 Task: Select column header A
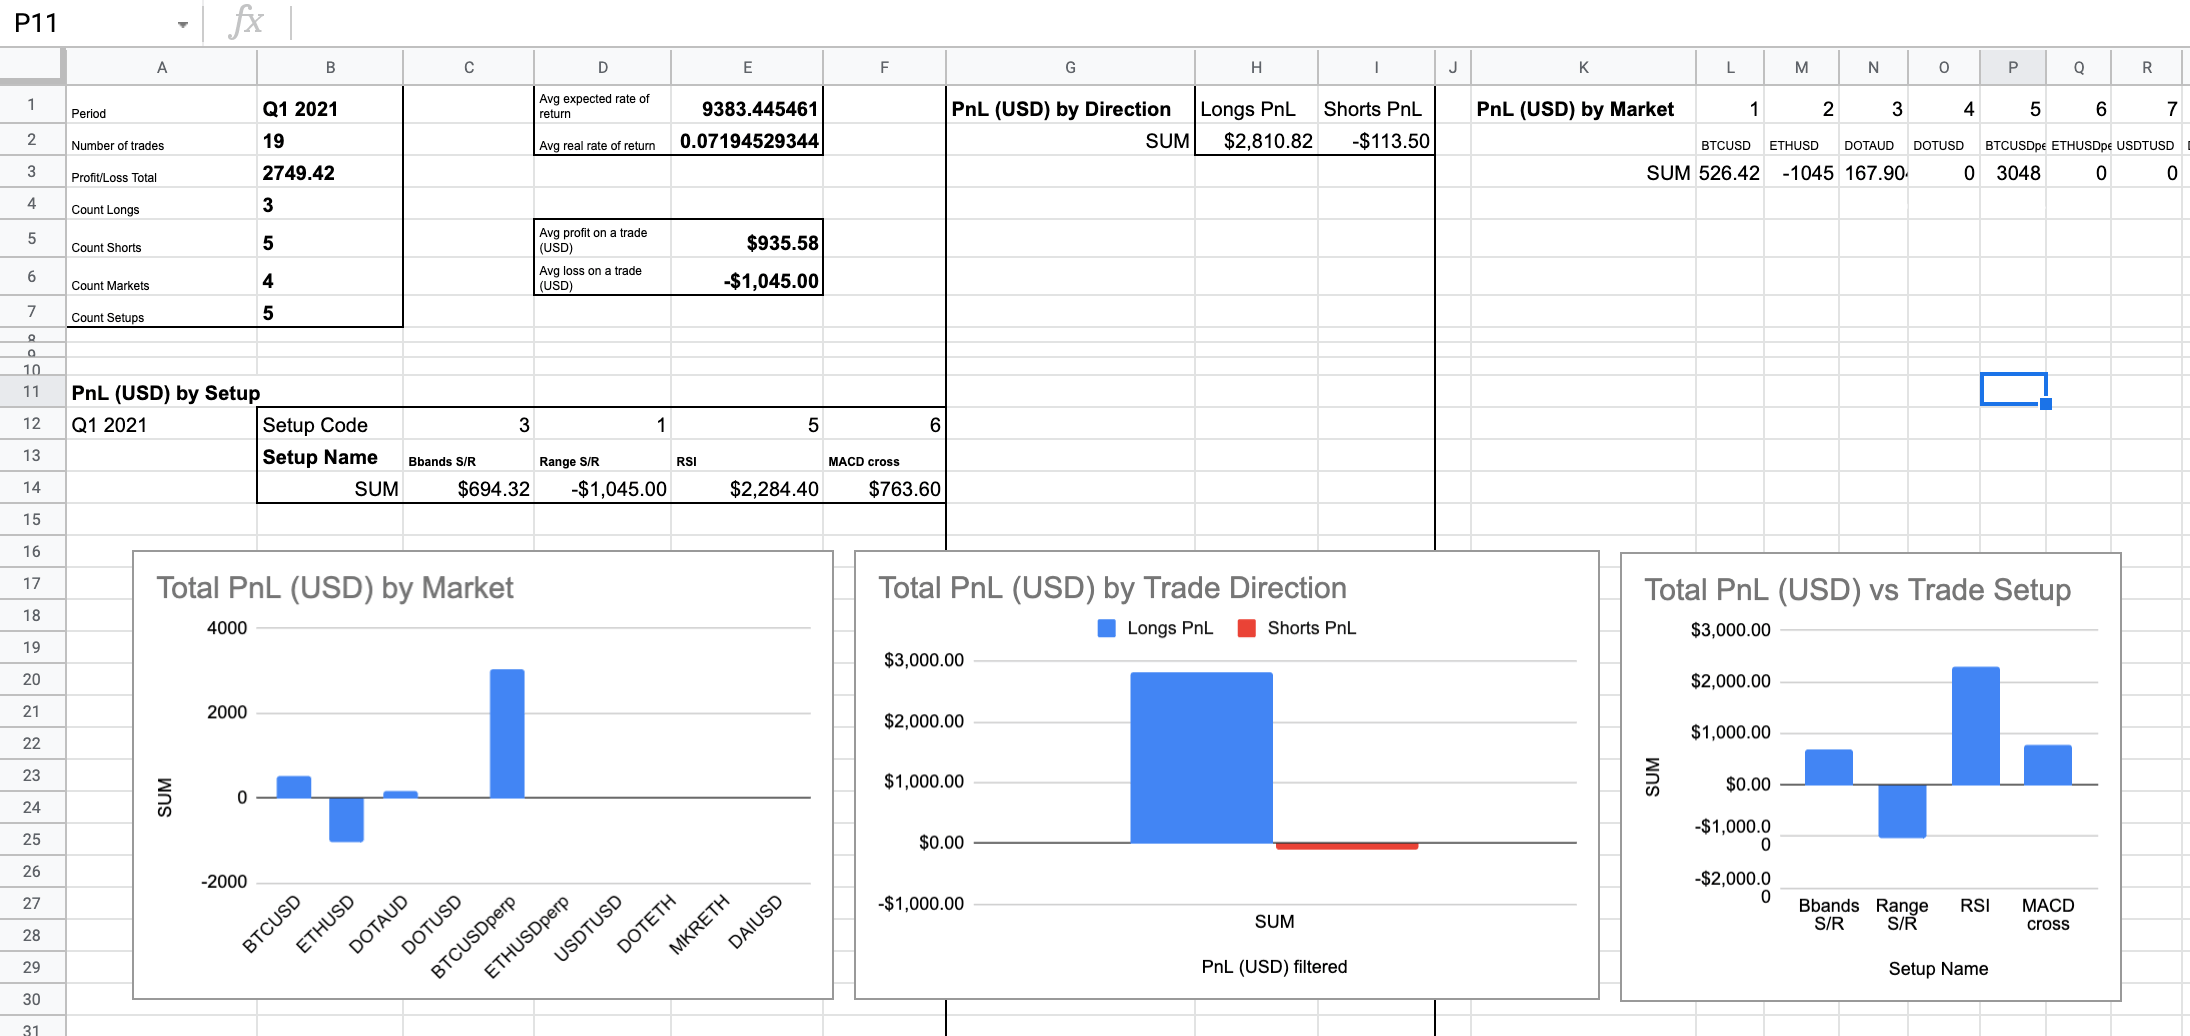(x=162, y=67)
